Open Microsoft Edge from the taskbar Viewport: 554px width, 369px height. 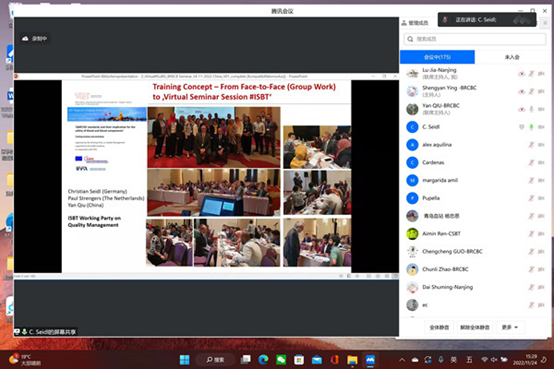(x=263, y=360)
